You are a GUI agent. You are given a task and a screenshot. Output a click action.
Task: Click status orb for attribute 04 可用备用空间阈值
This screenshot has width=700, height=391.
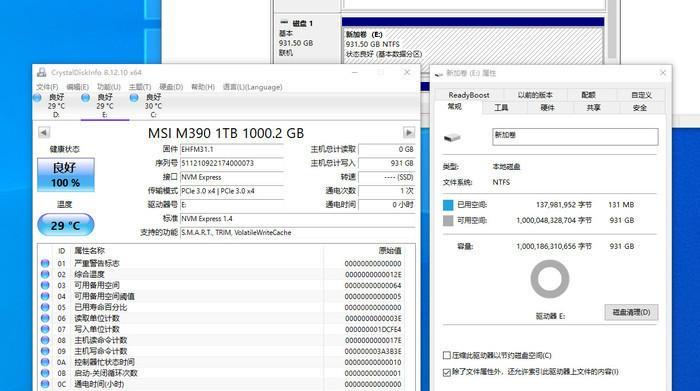coord(45,296)
